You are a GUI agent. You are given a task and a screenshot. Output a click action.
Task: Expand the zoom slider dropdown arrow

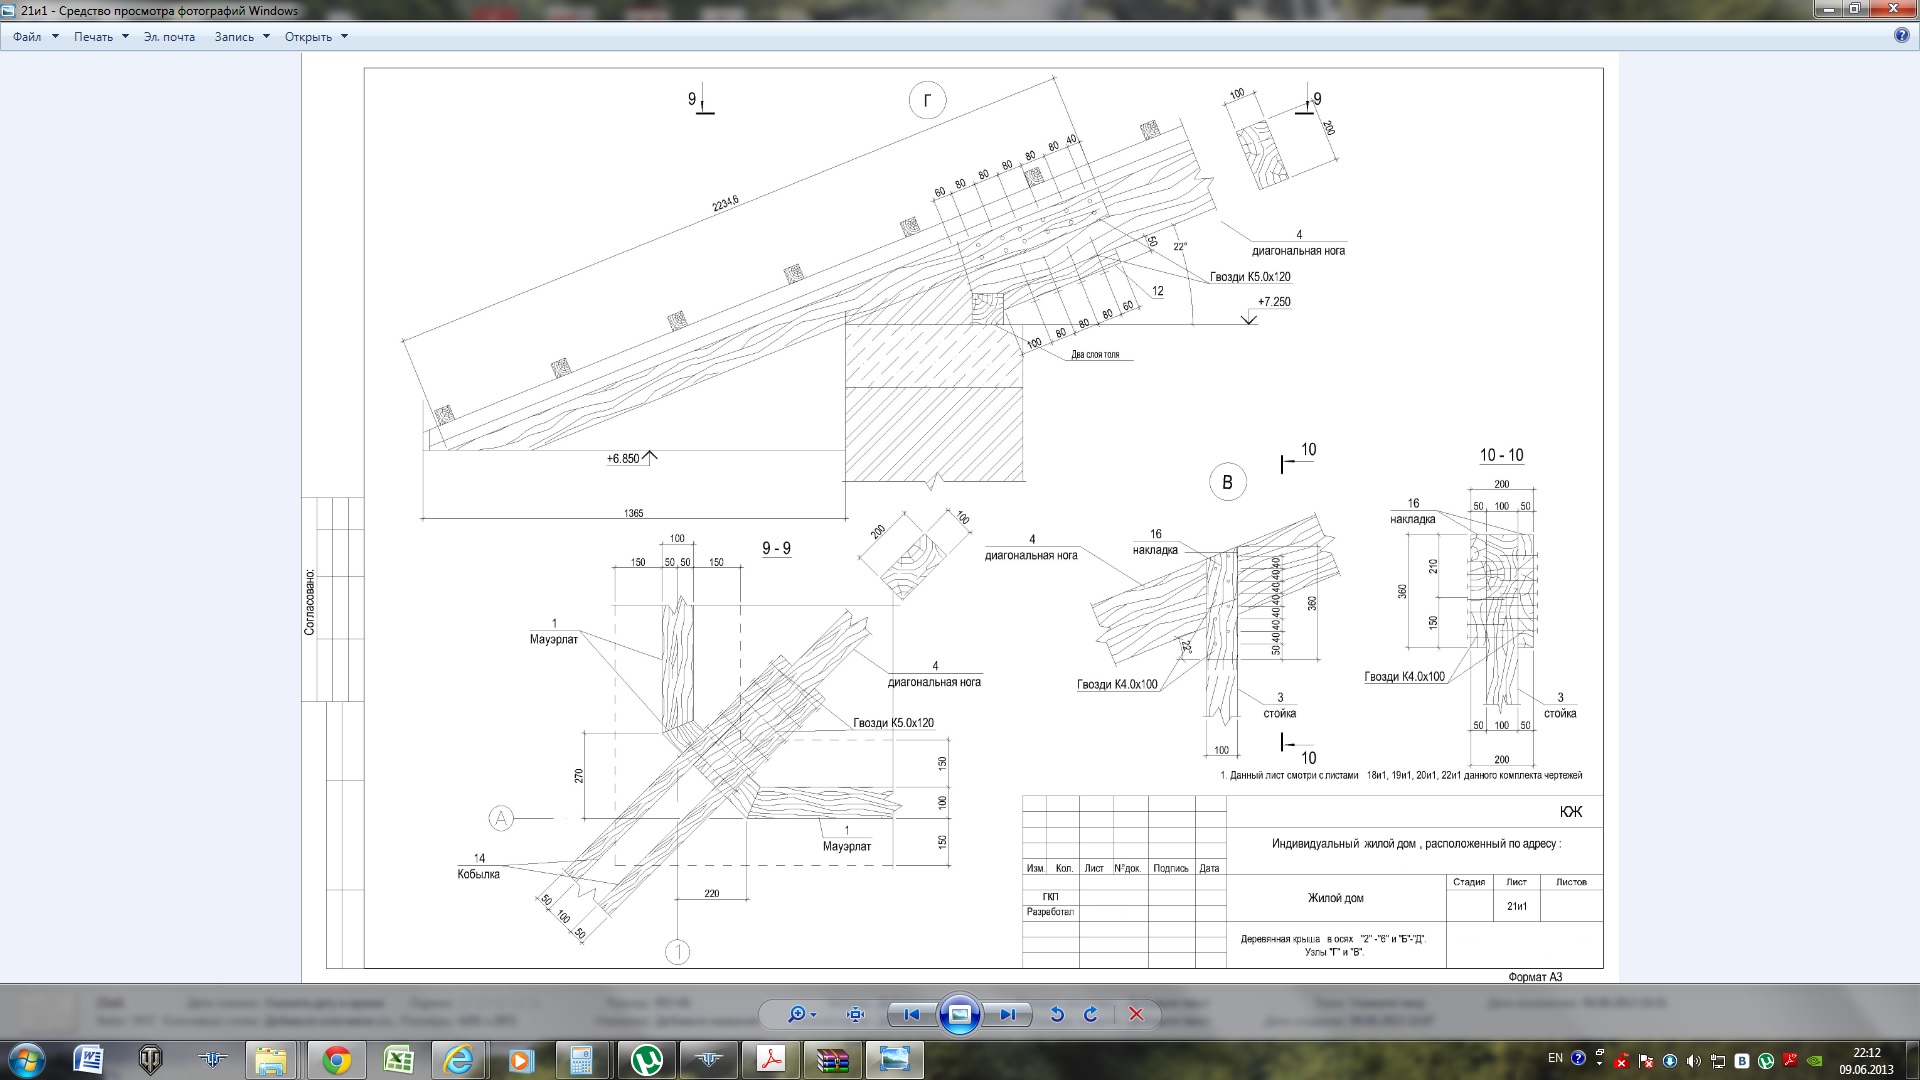(814, 1015)
